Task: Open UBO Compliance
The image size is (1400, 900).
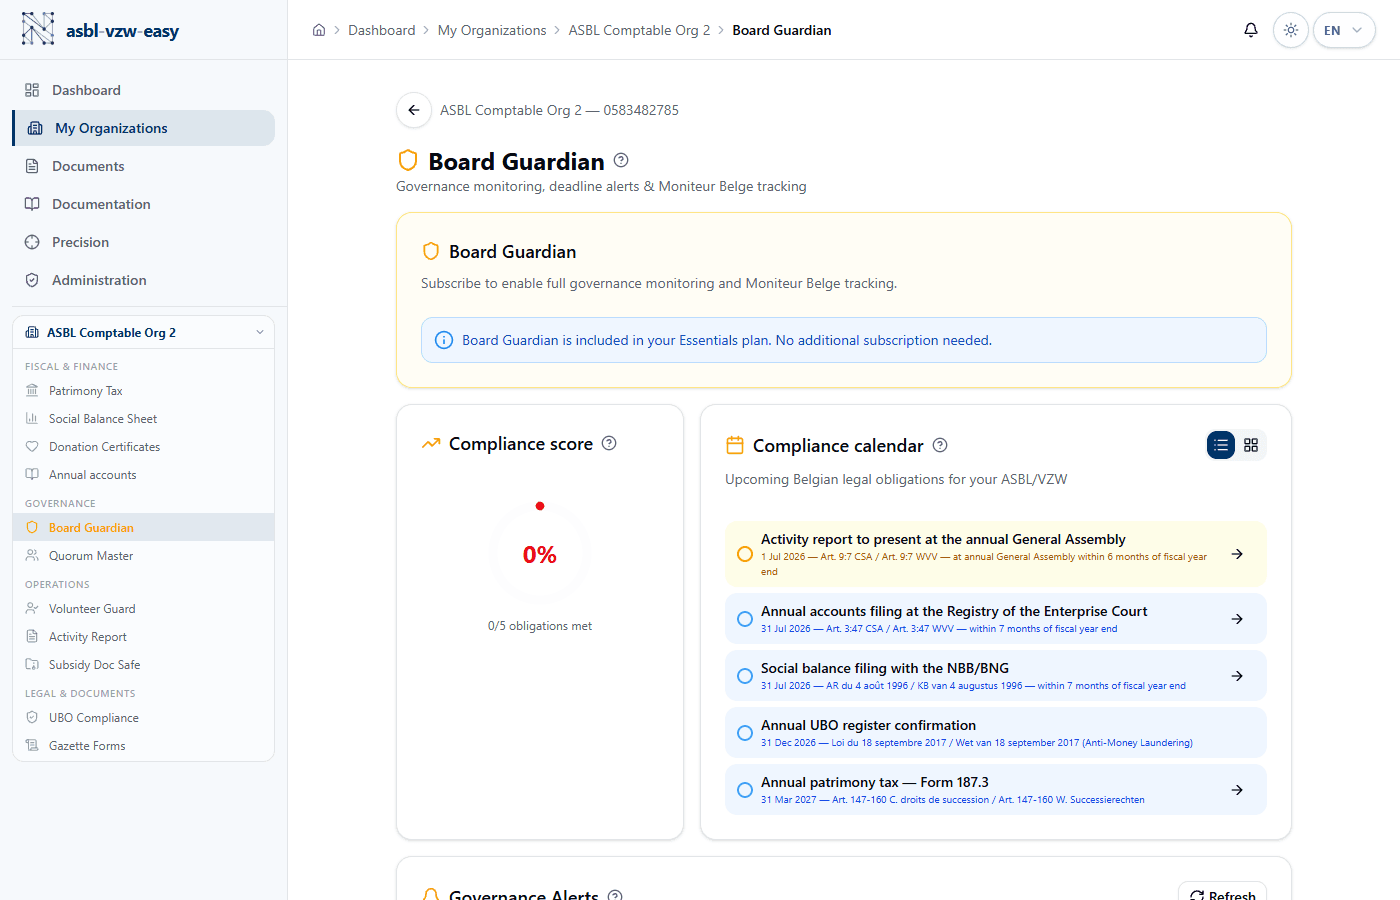Action: click(143, 717)
